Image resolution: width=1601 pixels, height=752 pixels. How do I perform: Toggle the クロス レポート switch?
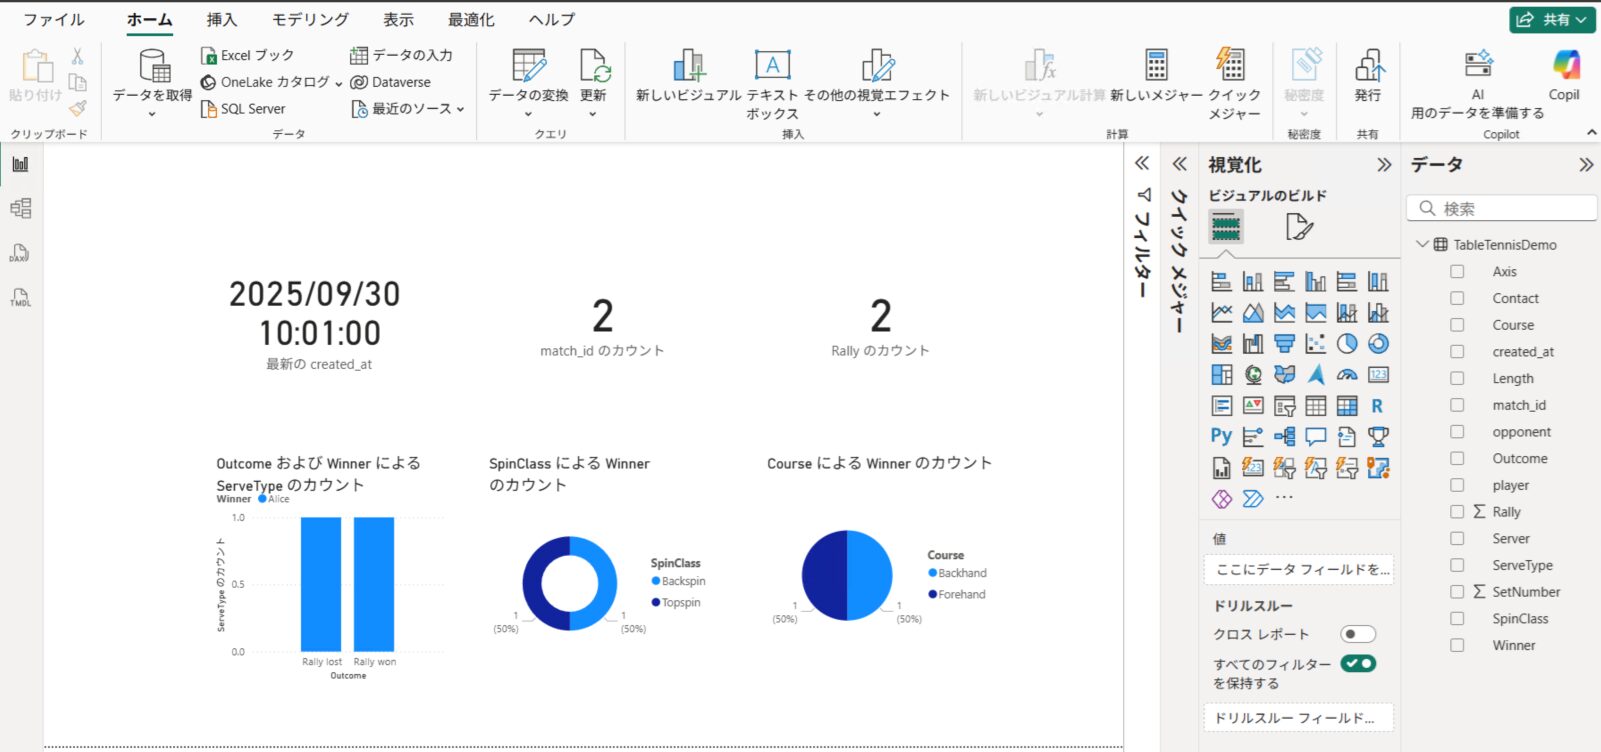(x=1357, y=634)
